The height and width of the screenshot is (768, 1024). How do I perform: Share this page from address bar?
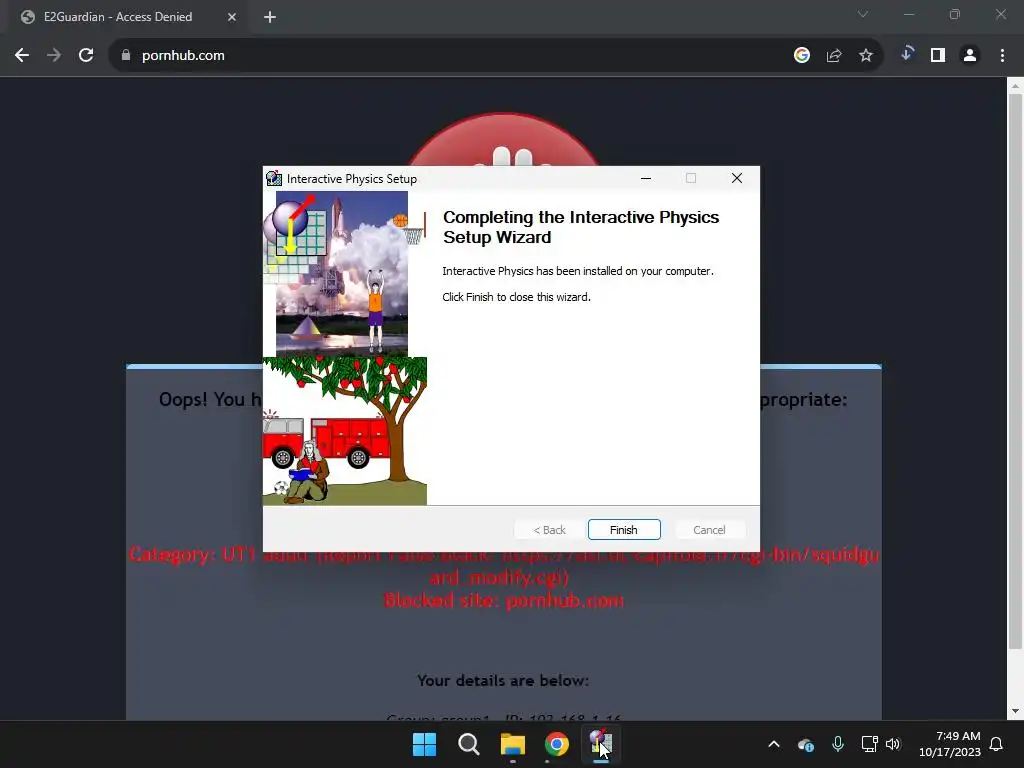pyautogui.click(x=834, y=56)
